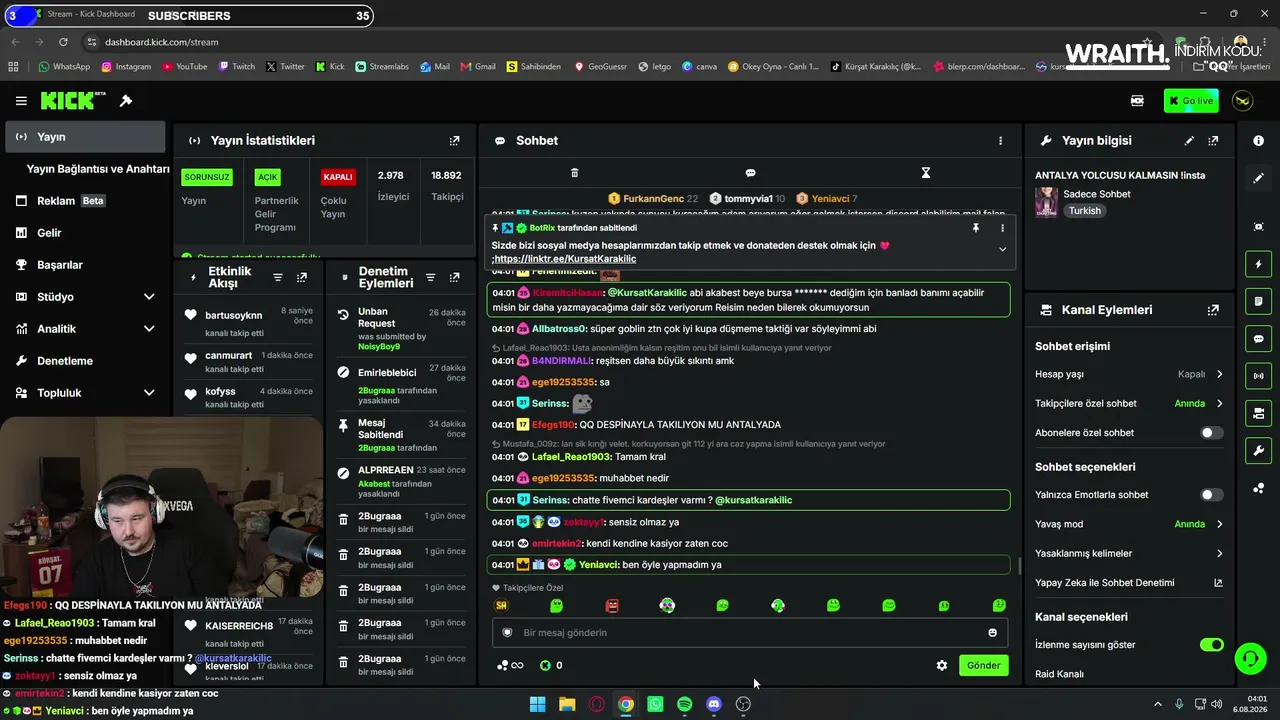1280x720 pixels.
Task: Pop out the Yayın İstatistikleri panel
Action: coord(455,141)
